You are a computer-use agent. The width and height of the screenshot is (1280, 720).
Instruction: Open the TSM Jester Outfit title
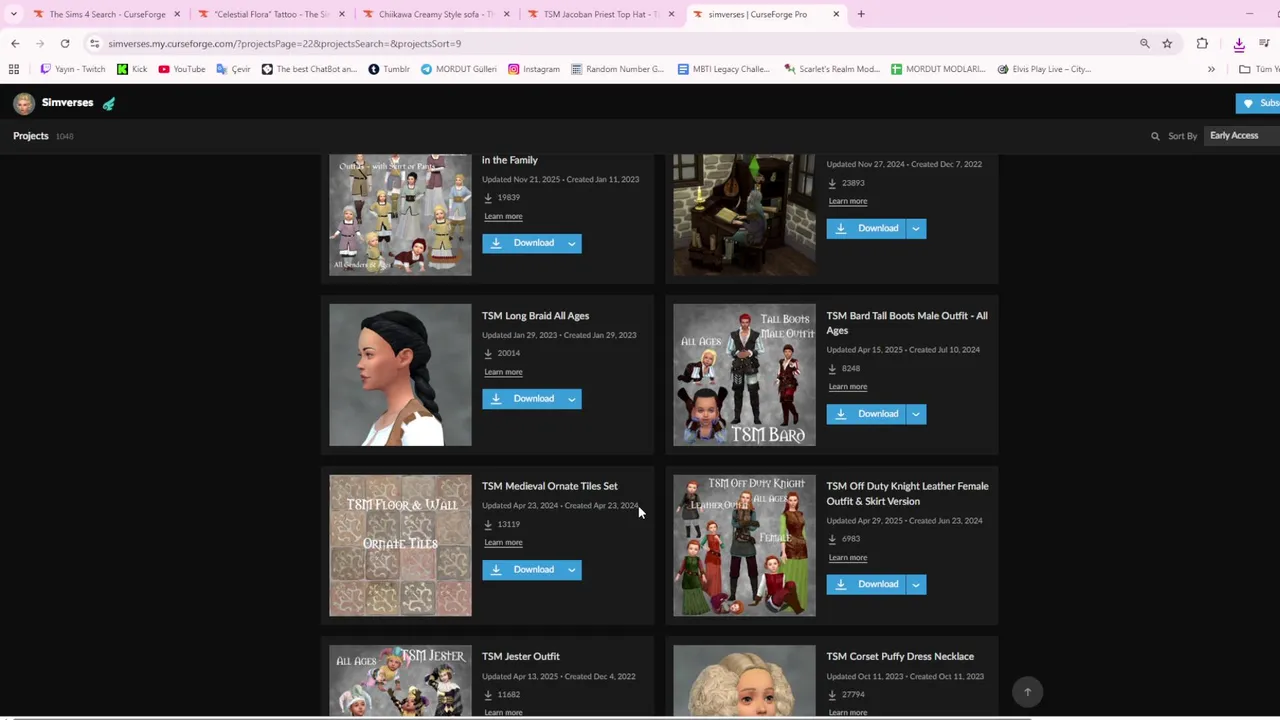(x=520, y=657)
